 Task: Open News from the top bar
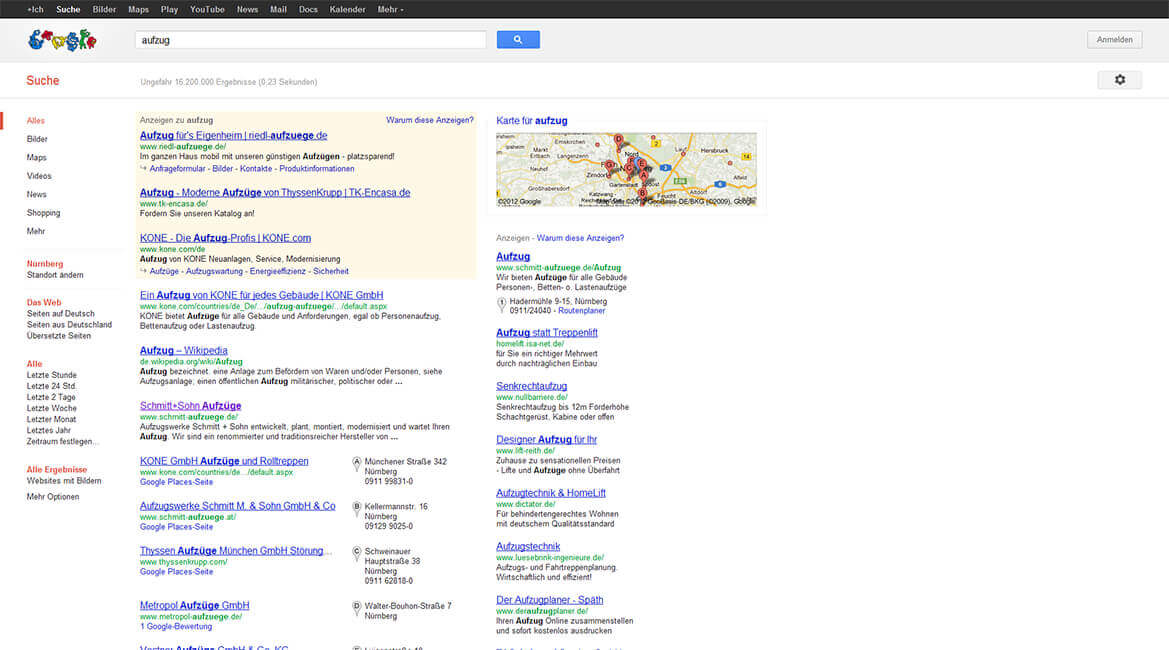coord(248,10)
